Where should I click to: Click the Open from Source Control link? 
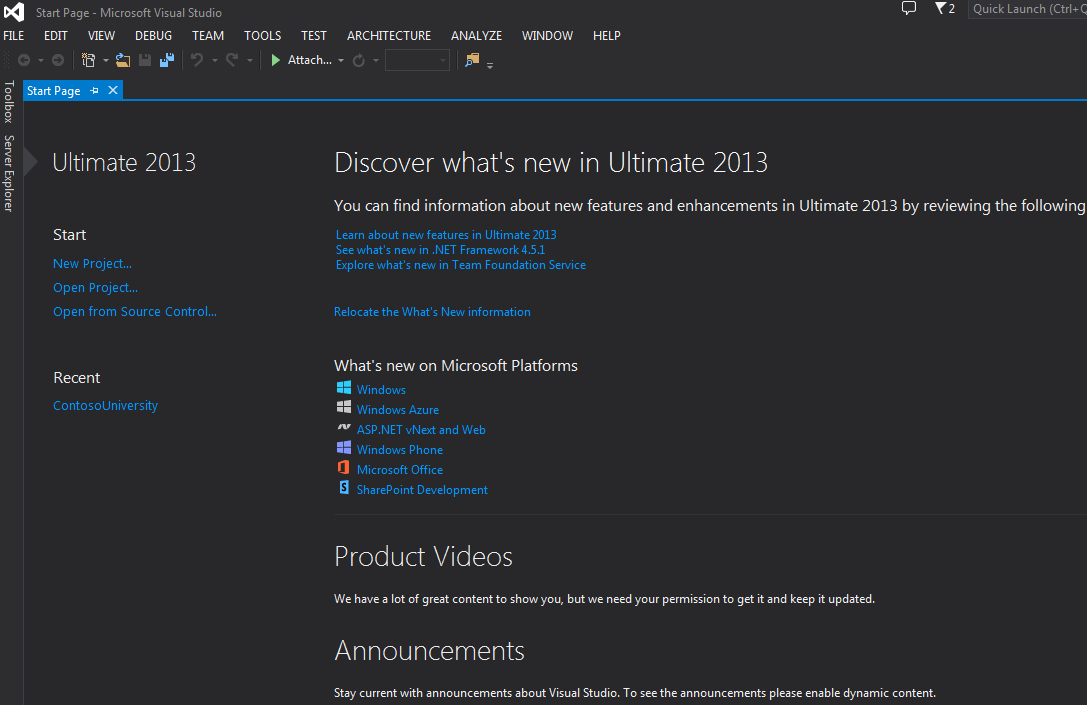[x=135, y=311]
